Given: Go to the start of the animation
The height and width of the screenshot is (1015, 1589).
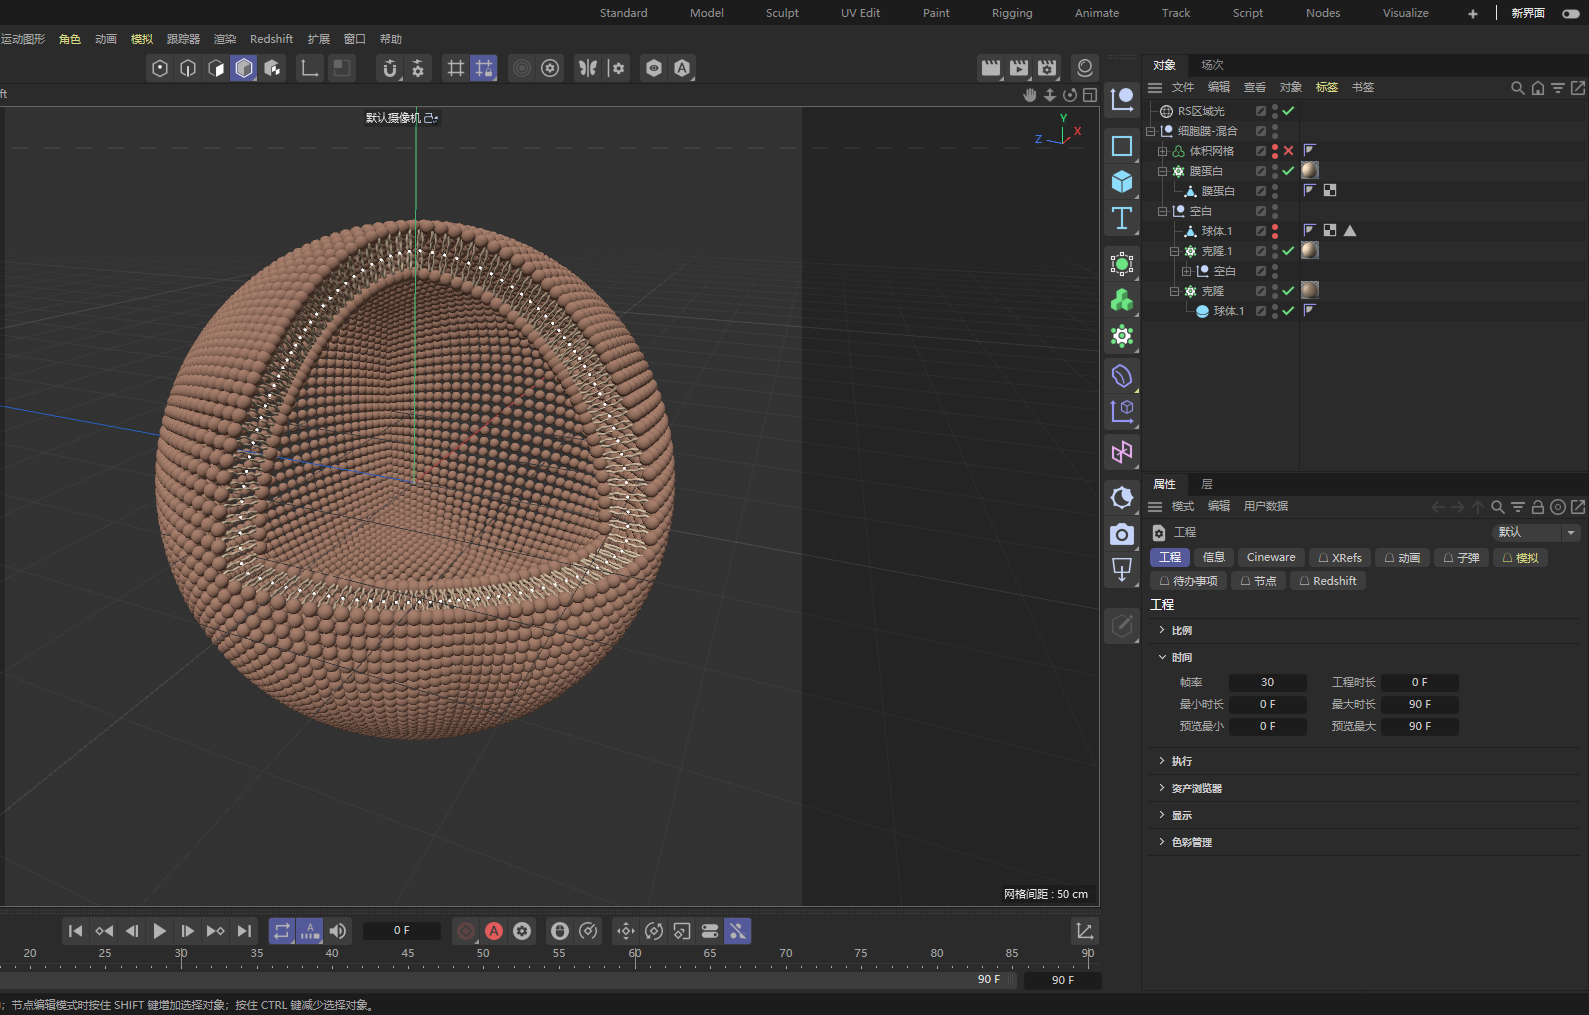Looking at the screenshot, I should (76, 931).
